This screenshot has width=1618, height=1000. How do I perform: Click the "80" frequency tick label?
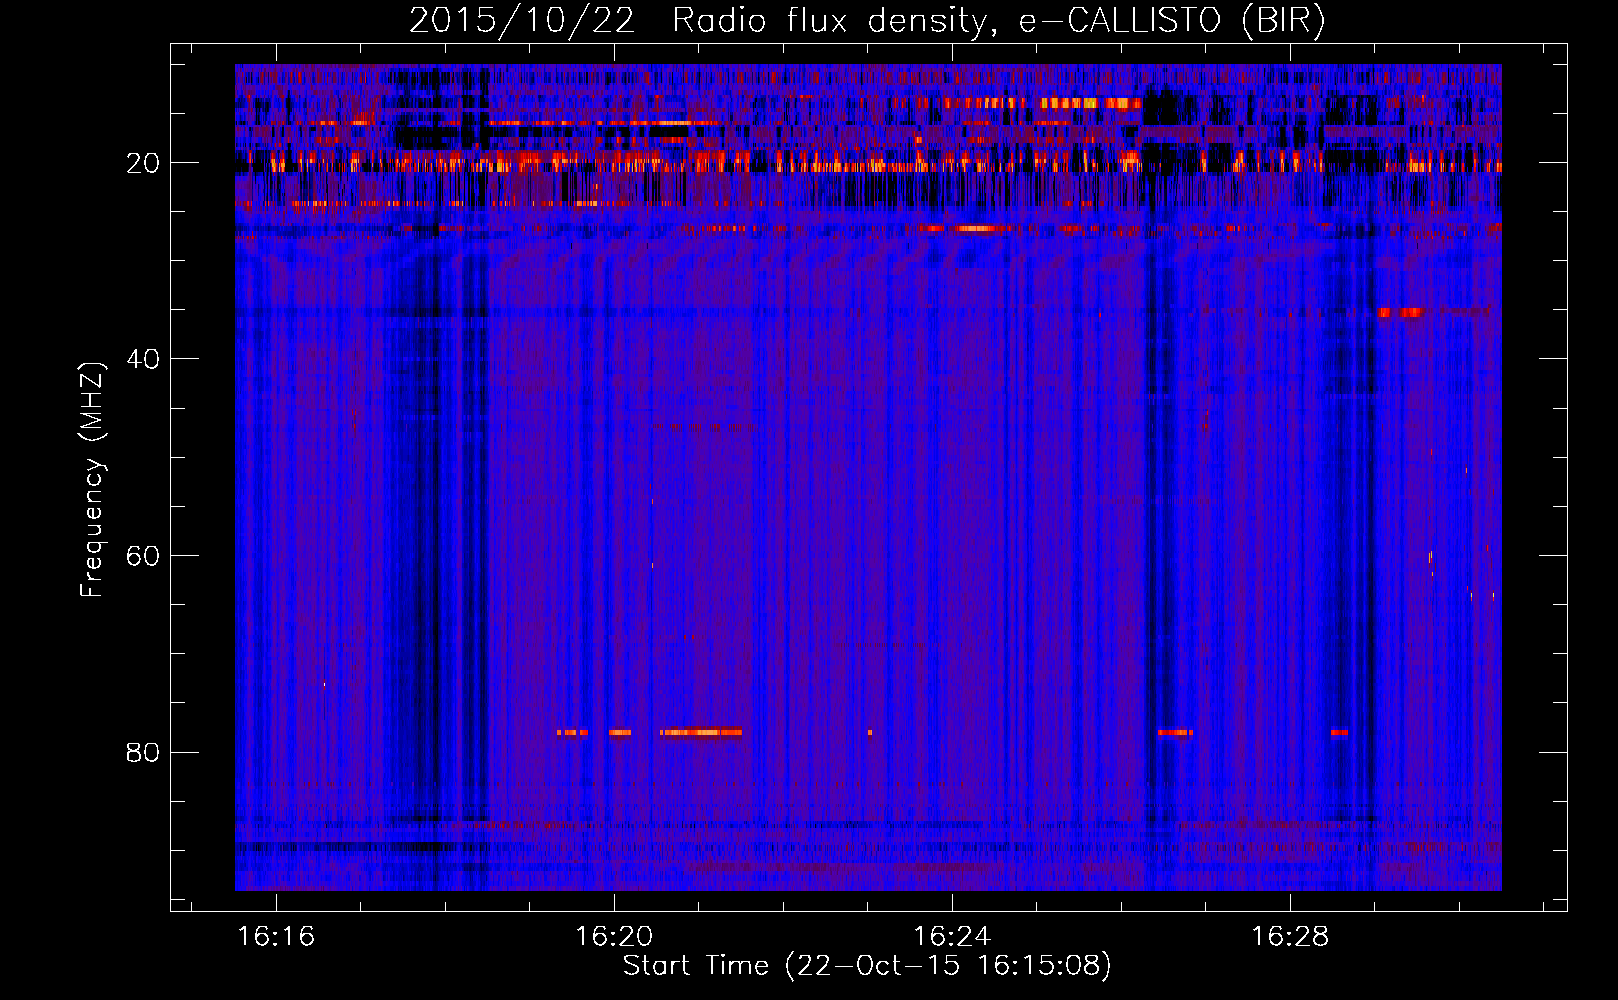tap(144, 752)
